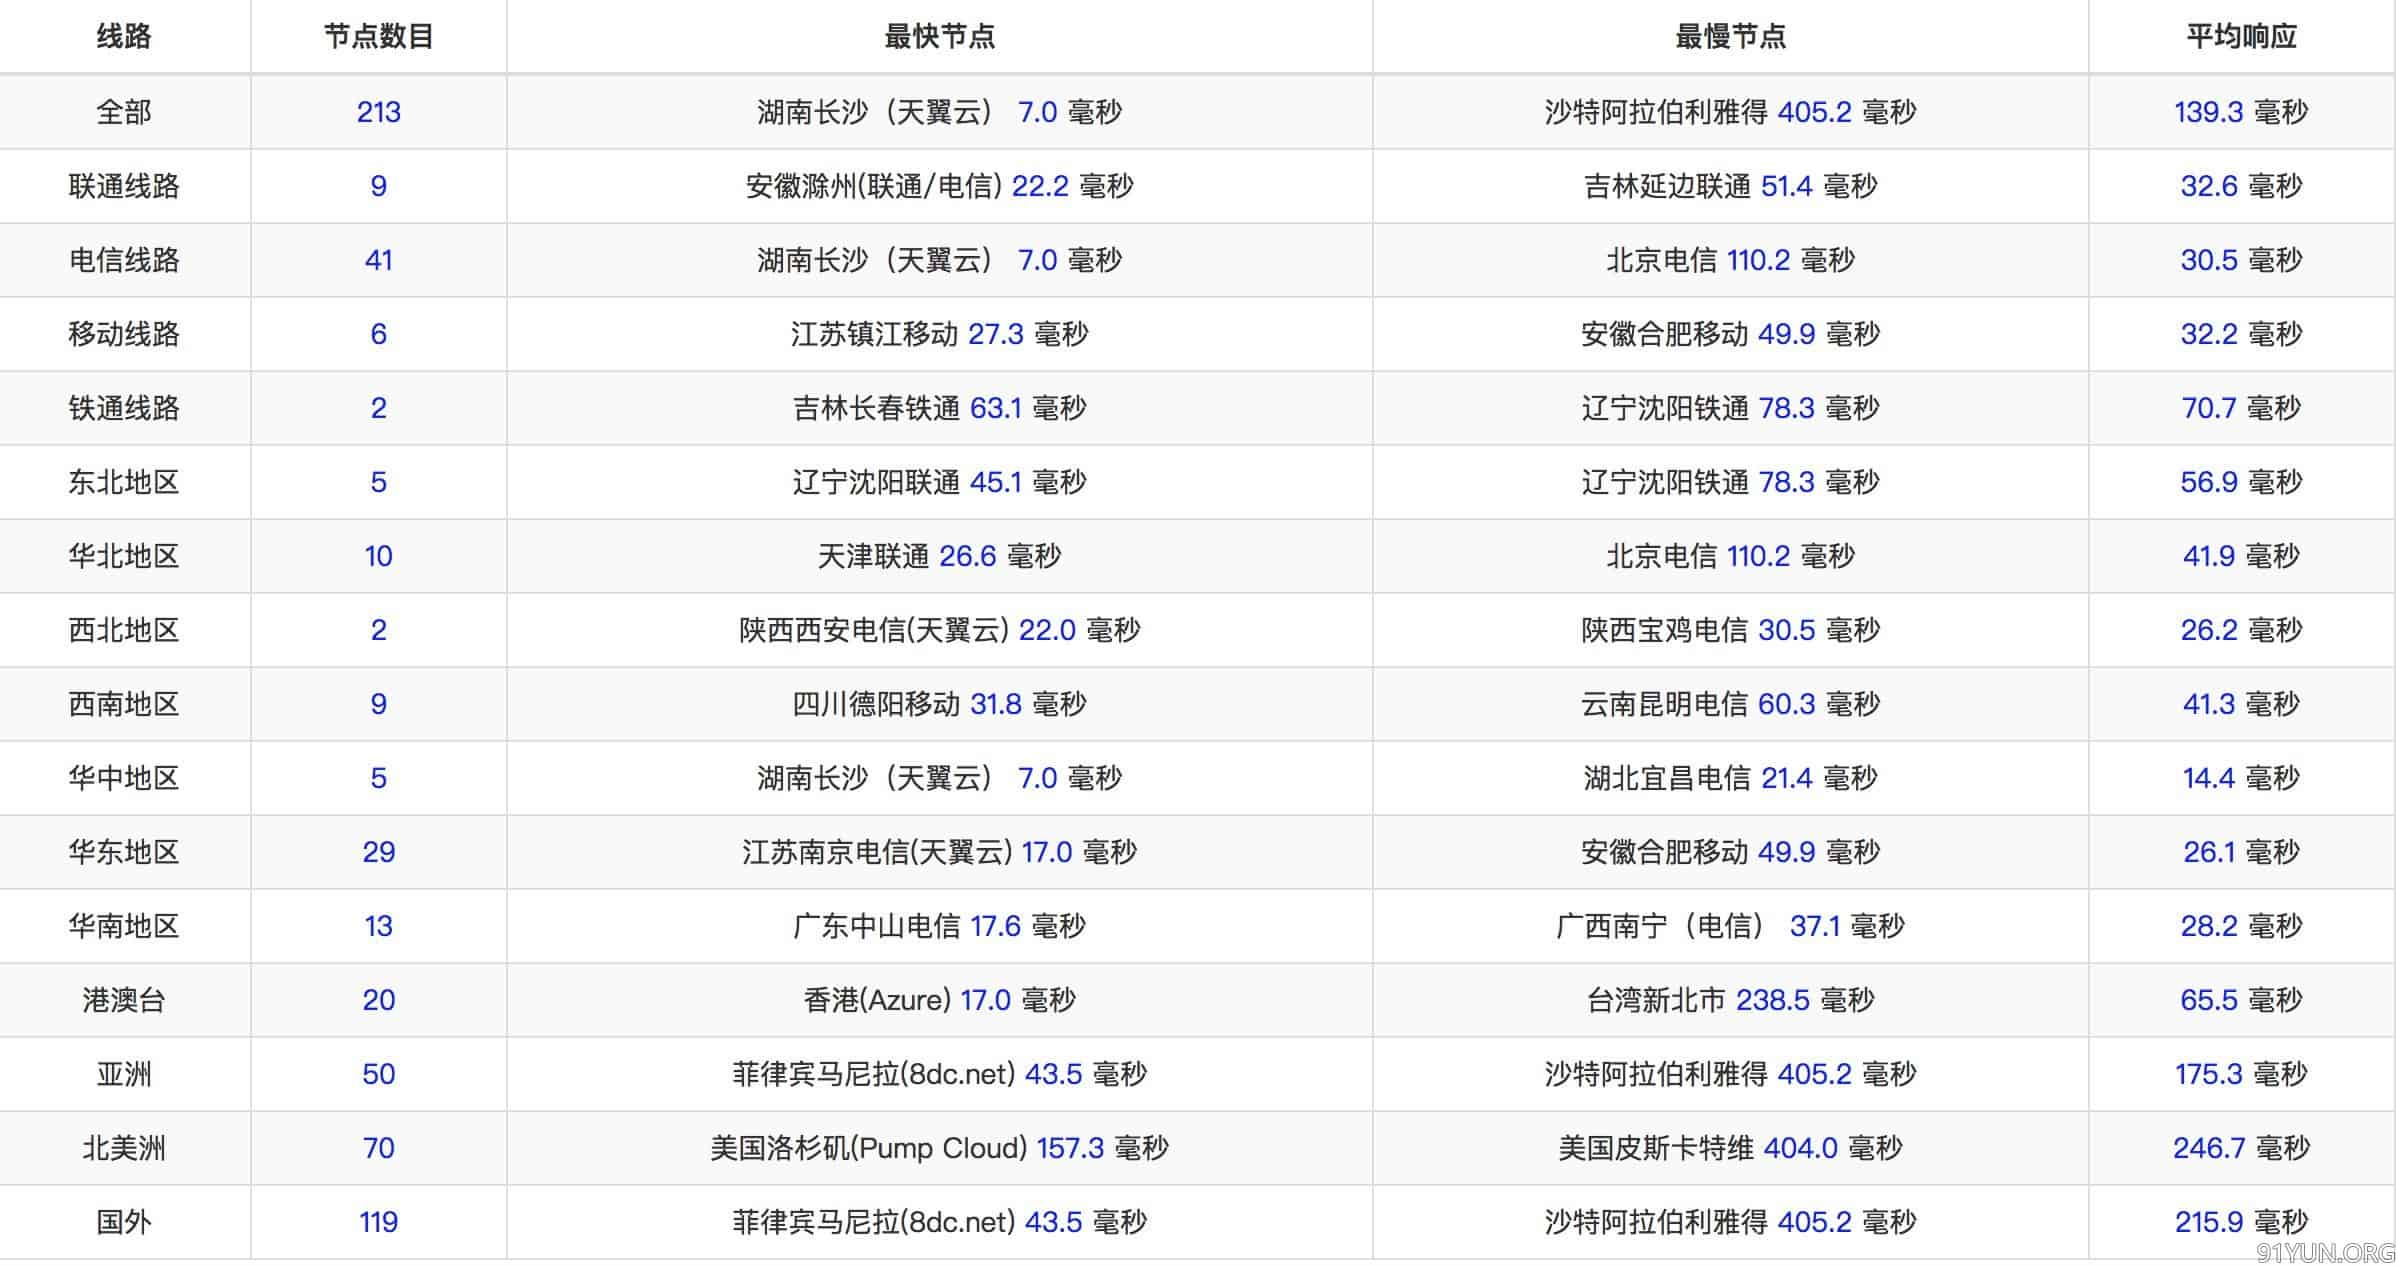2396x1266 pixels.
Task: Click the 北美洲 row label
Action: 124,1147
